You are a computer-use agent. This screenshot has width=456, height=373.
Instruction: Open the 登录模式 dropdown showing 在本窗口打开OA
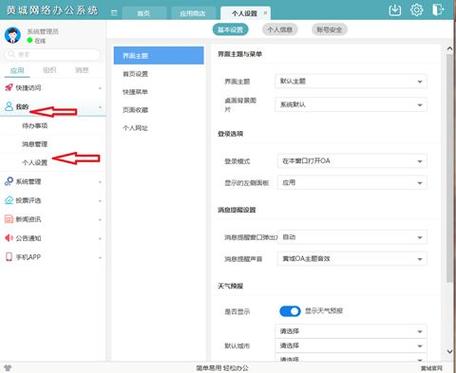pyautogui.click(x=352, y=161)
